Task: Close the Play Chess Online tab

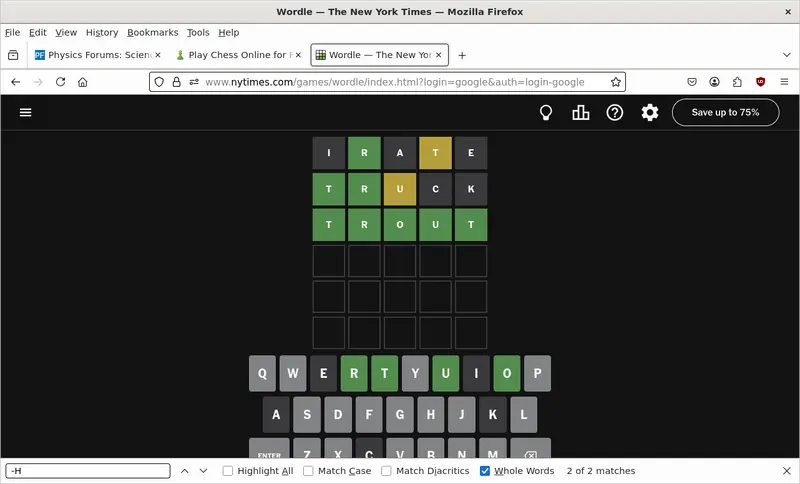Action: [298, 55]
